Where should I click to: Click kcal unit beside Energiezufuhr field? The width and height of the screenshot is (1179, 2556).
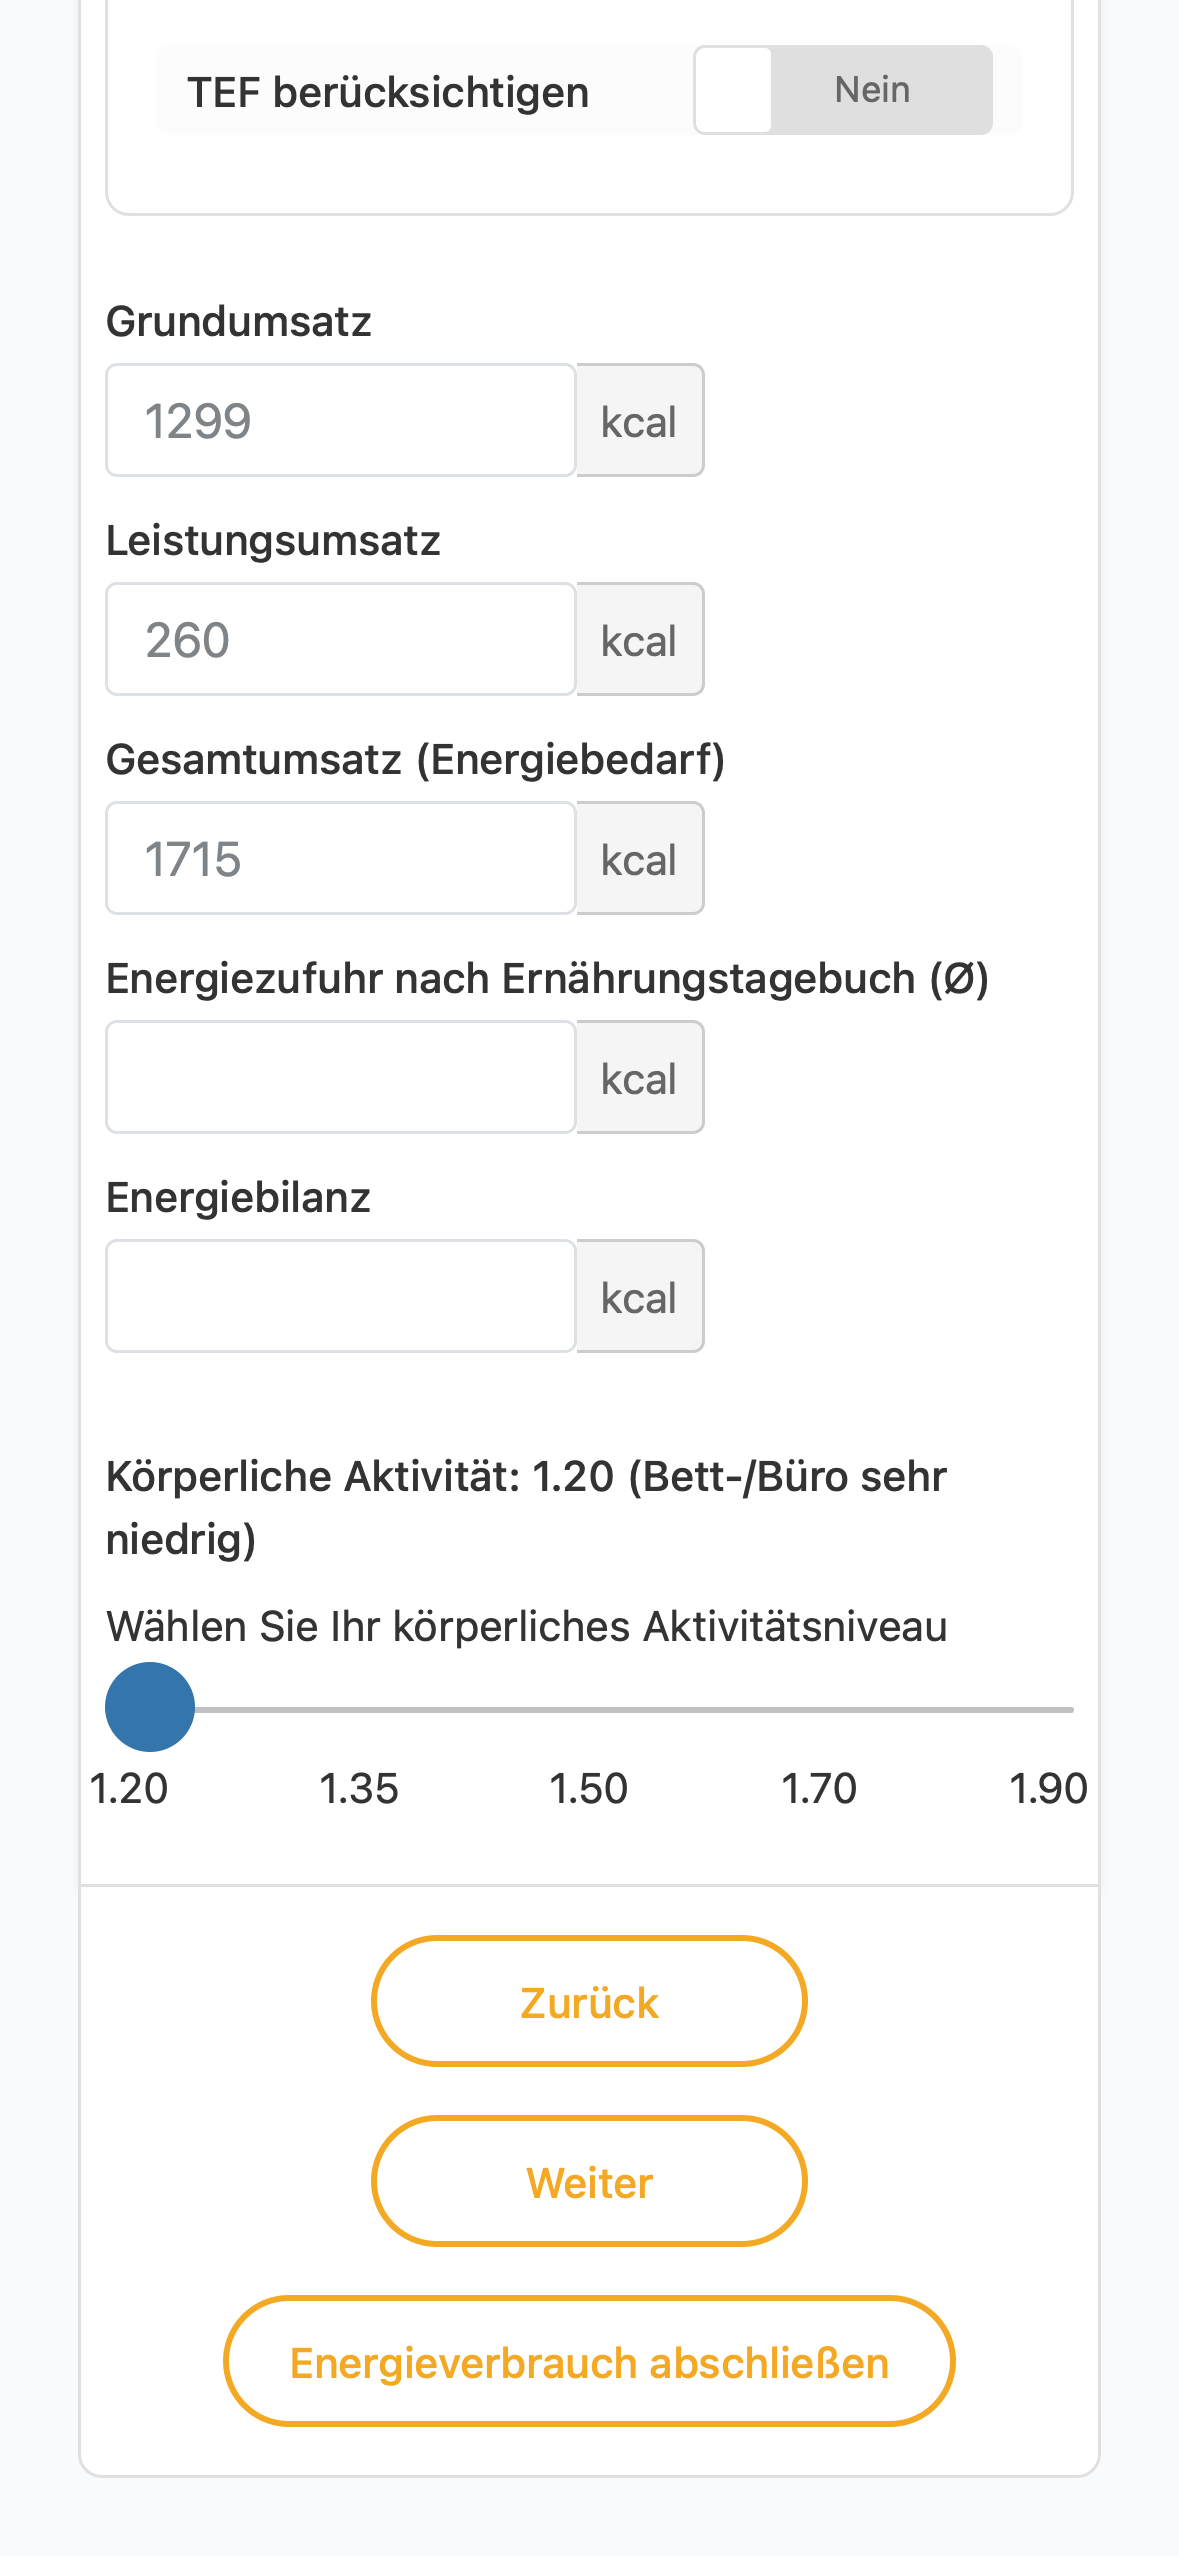[640, 1077]
